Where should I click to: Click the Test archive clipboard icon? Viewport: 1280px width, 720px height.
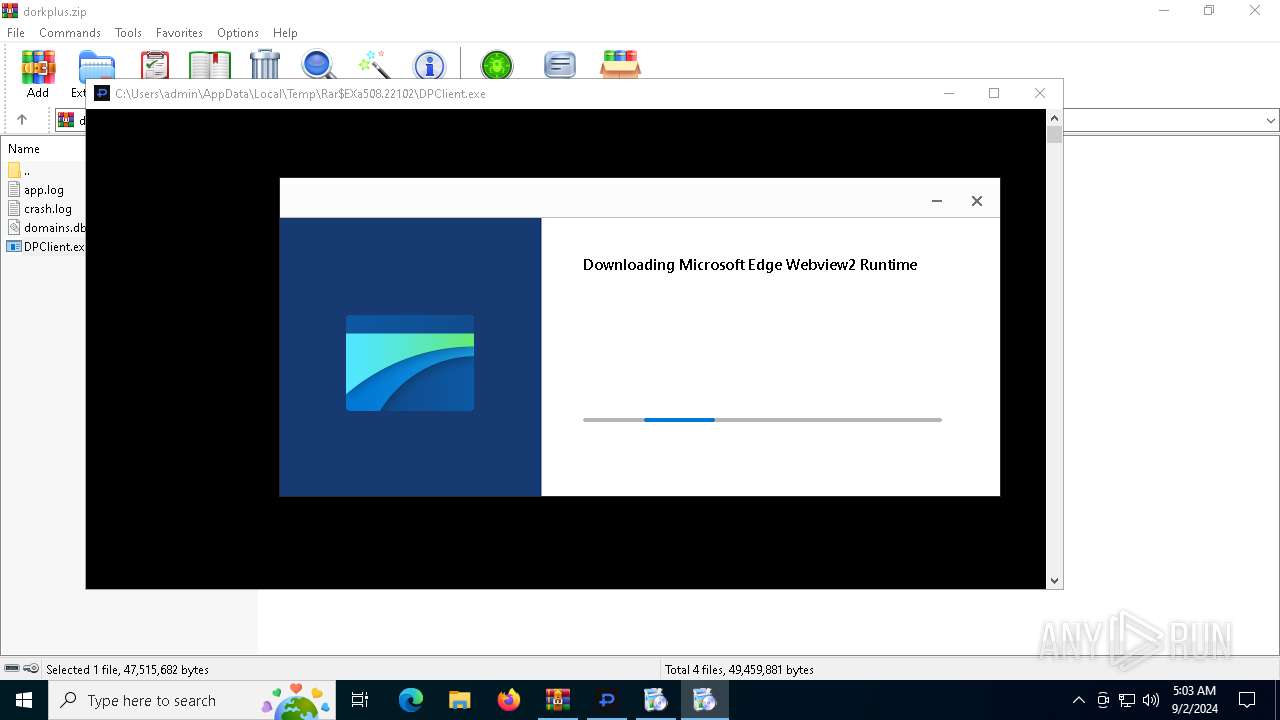155,65
